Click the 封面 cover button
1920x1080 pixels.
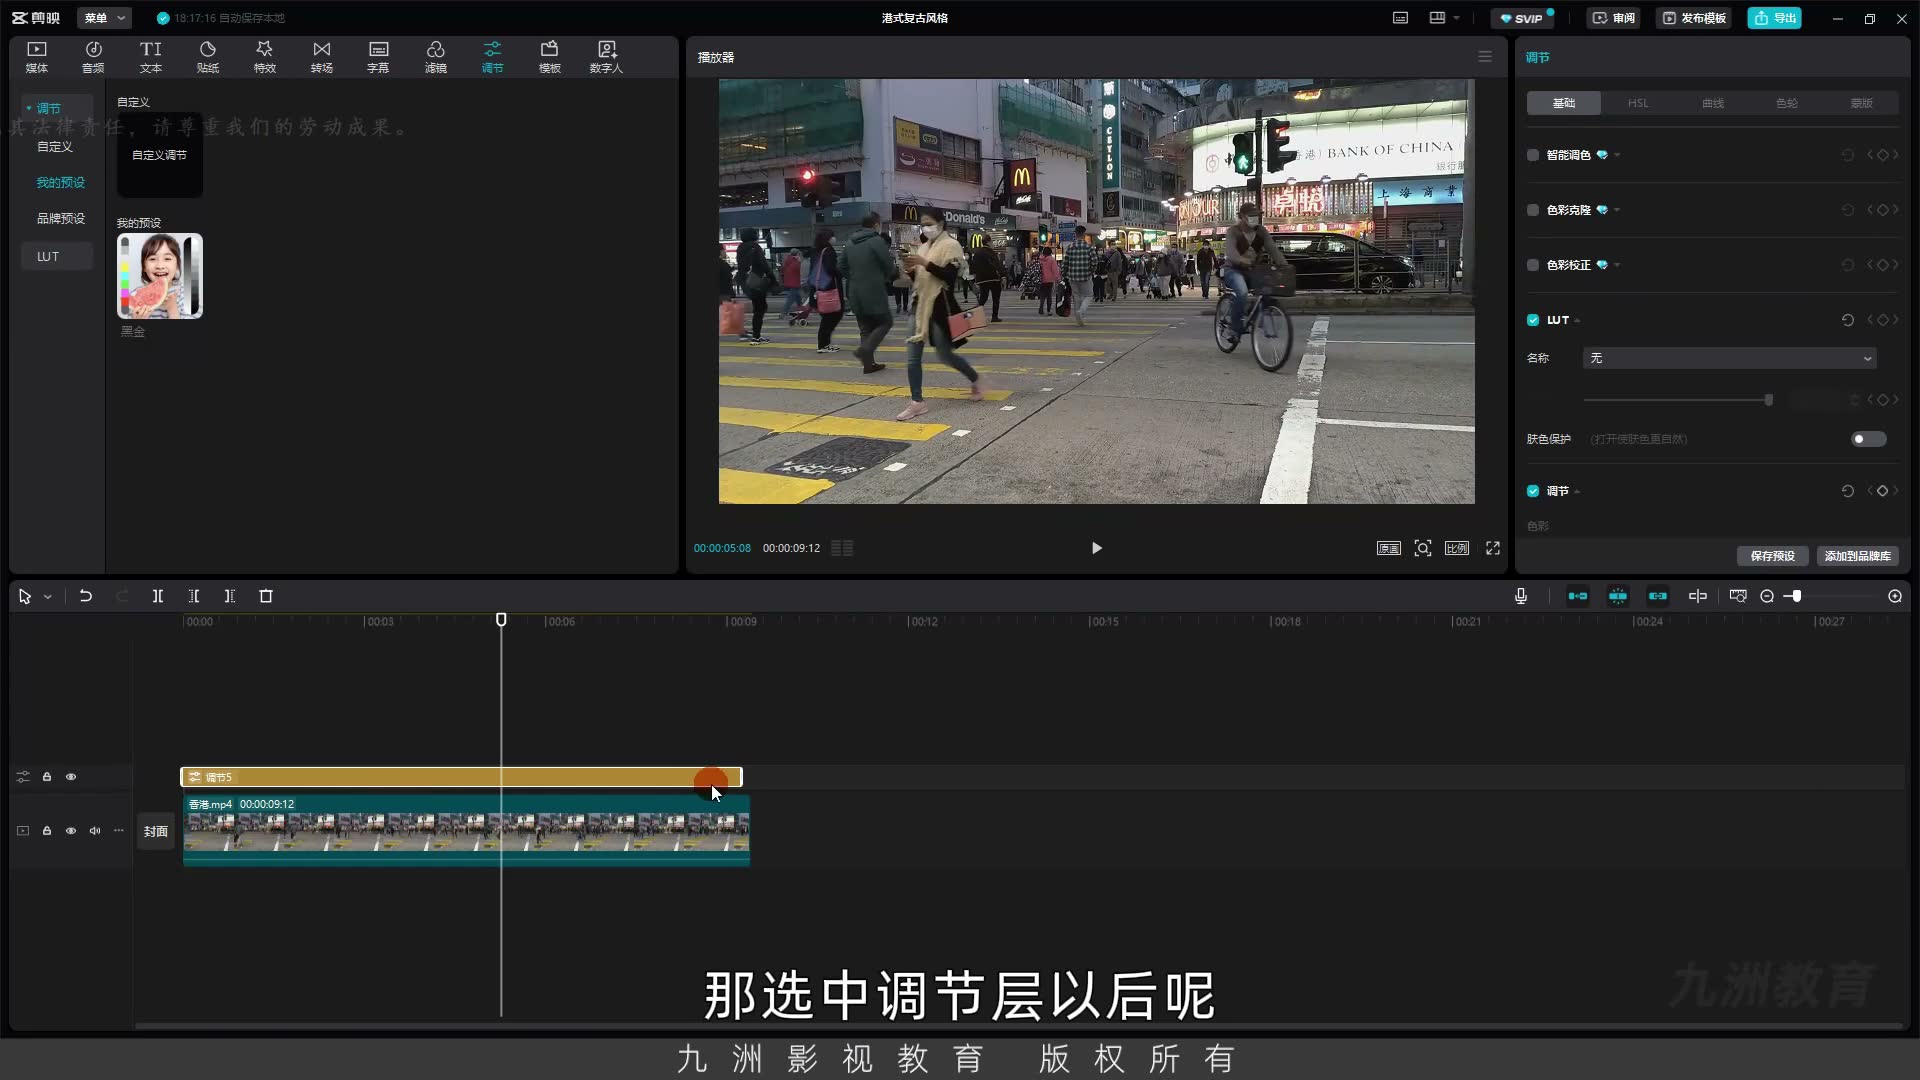156,831
